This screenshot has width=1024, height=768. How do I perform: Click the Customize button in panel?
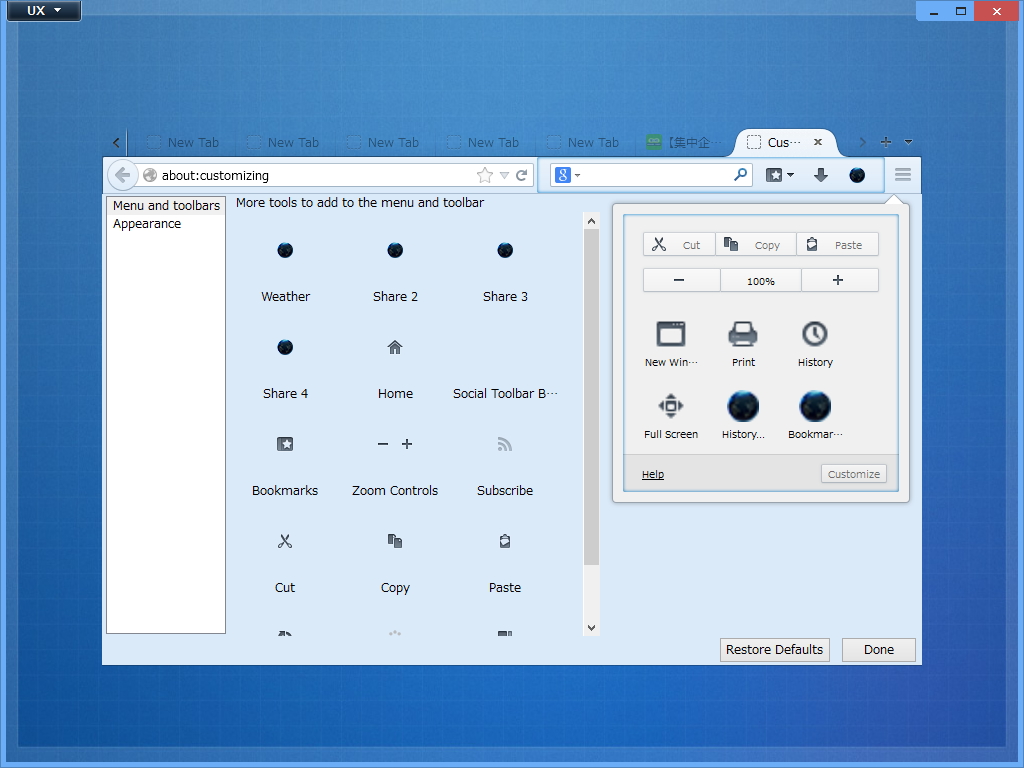[x=854, y=473]
